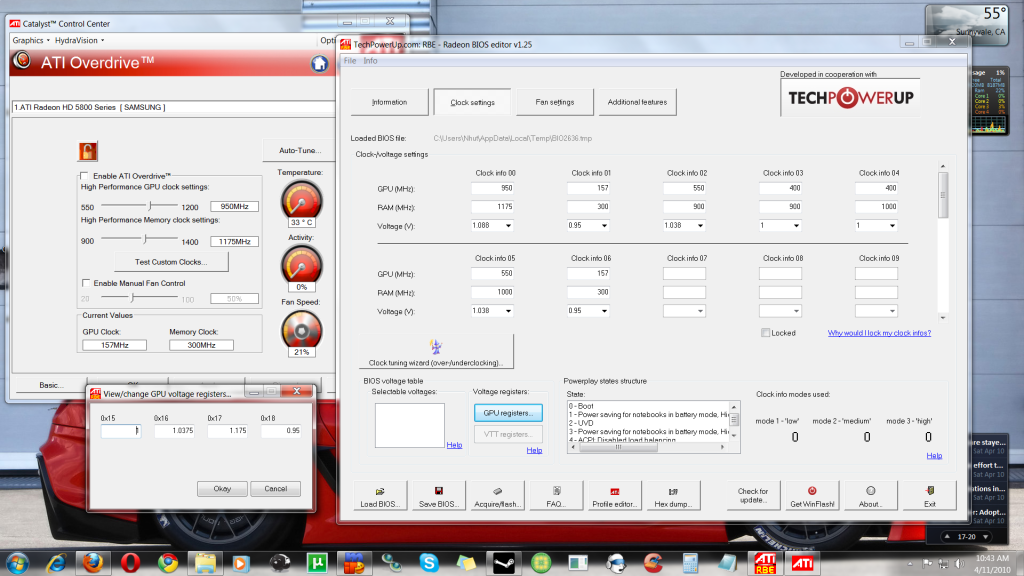Click RAM MHz field for Clock info 02
This screenshot has height=576, width=1024.
click(684, 206)
